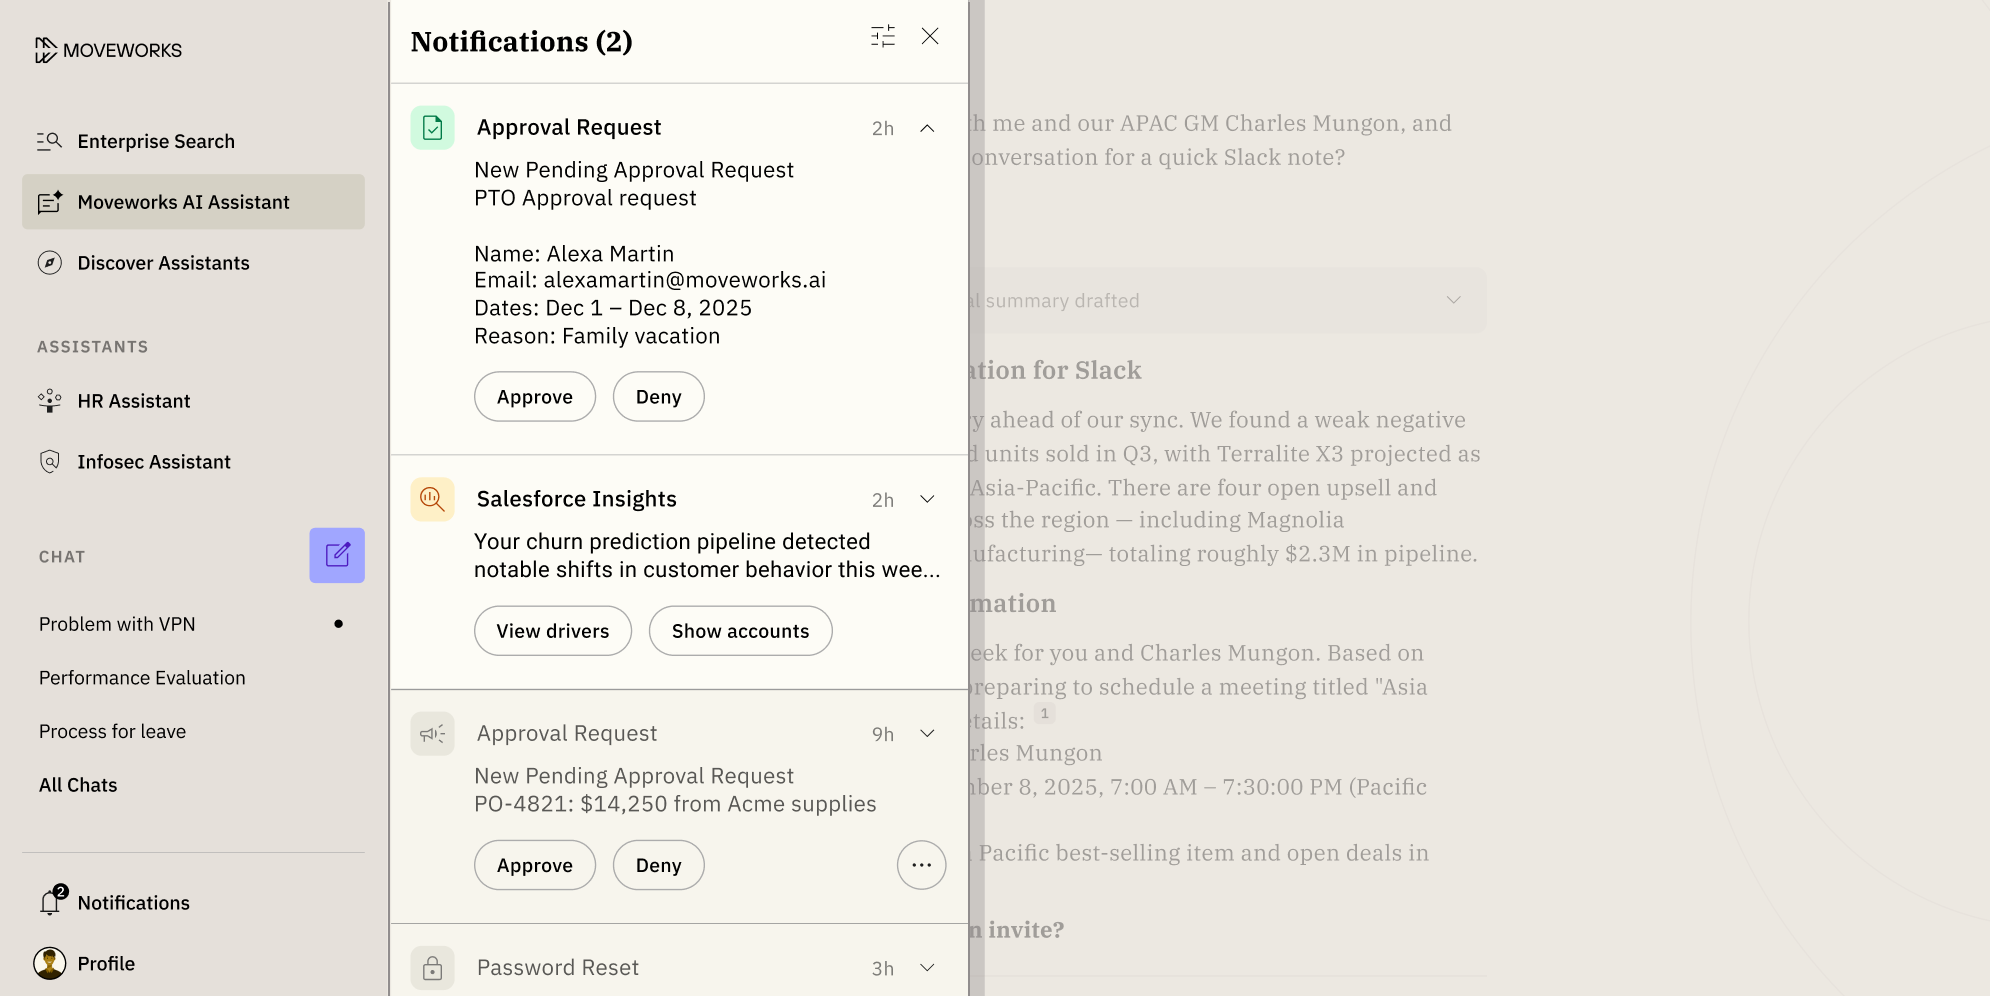Select the Alexa Martin email address text

tap(685, 280)
